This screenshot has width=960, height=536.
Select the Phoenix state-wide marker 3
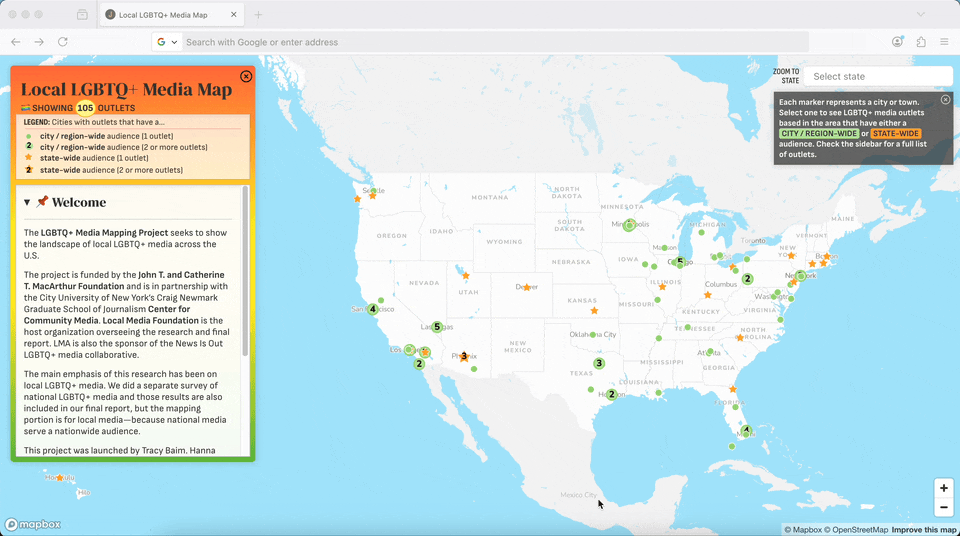pyautogui.click(x=464, y=356)
